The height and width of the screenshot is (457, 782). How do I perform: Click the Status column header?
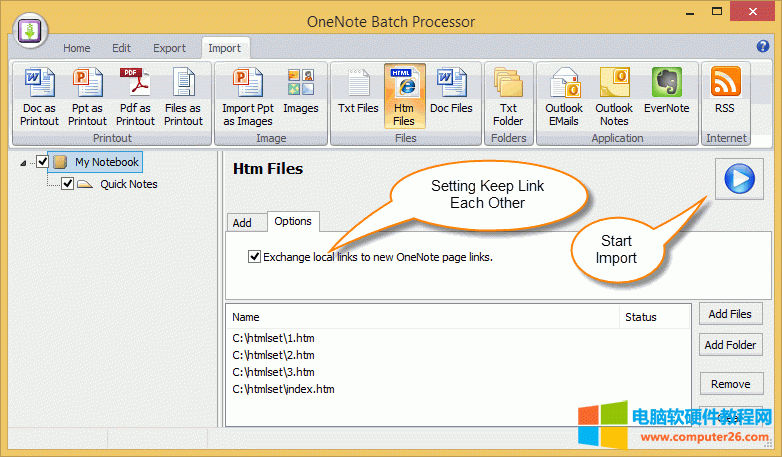click(654, 317)
